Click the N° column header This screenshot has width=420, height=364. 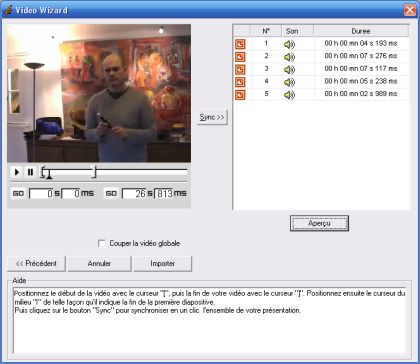pos(266,31)
